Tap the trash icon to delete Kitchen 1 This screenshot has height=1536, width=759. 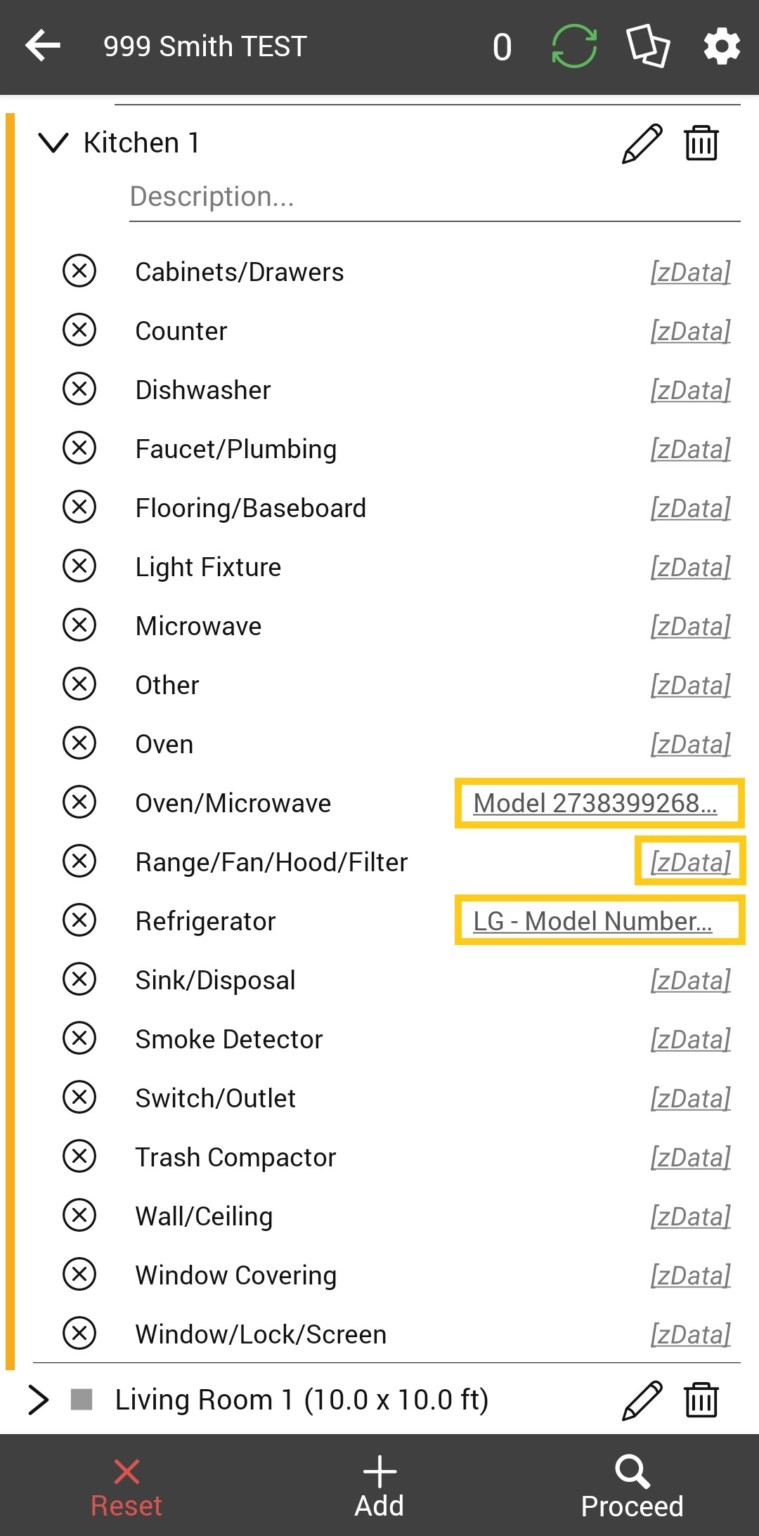pyautogui.click(x=701, y=142)
